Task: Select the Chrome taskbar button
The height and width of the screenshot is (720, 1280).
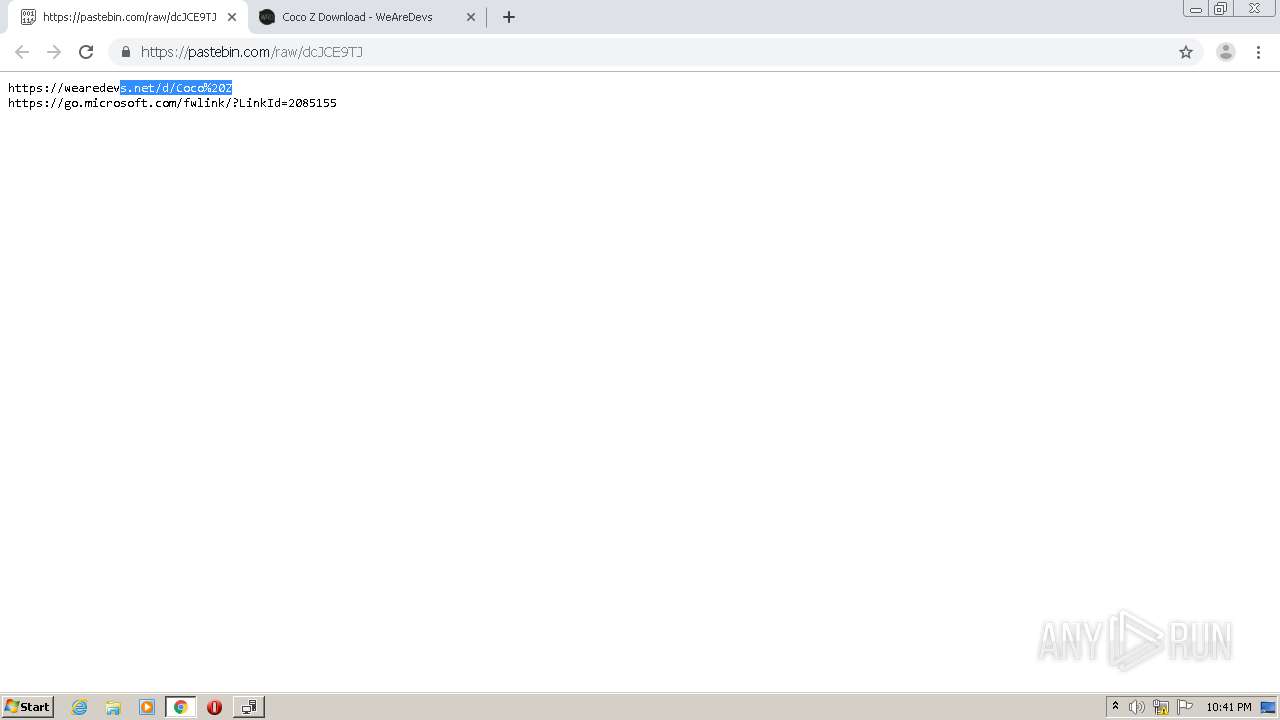Action: point(181,707)
